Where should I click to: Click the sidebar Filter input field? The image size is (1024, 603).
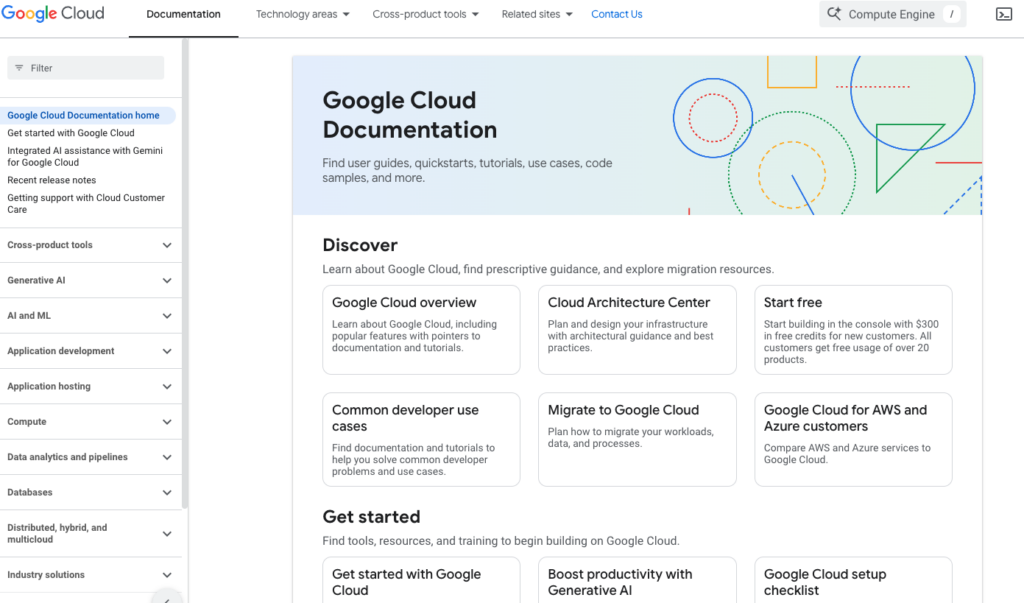point(86,68)
